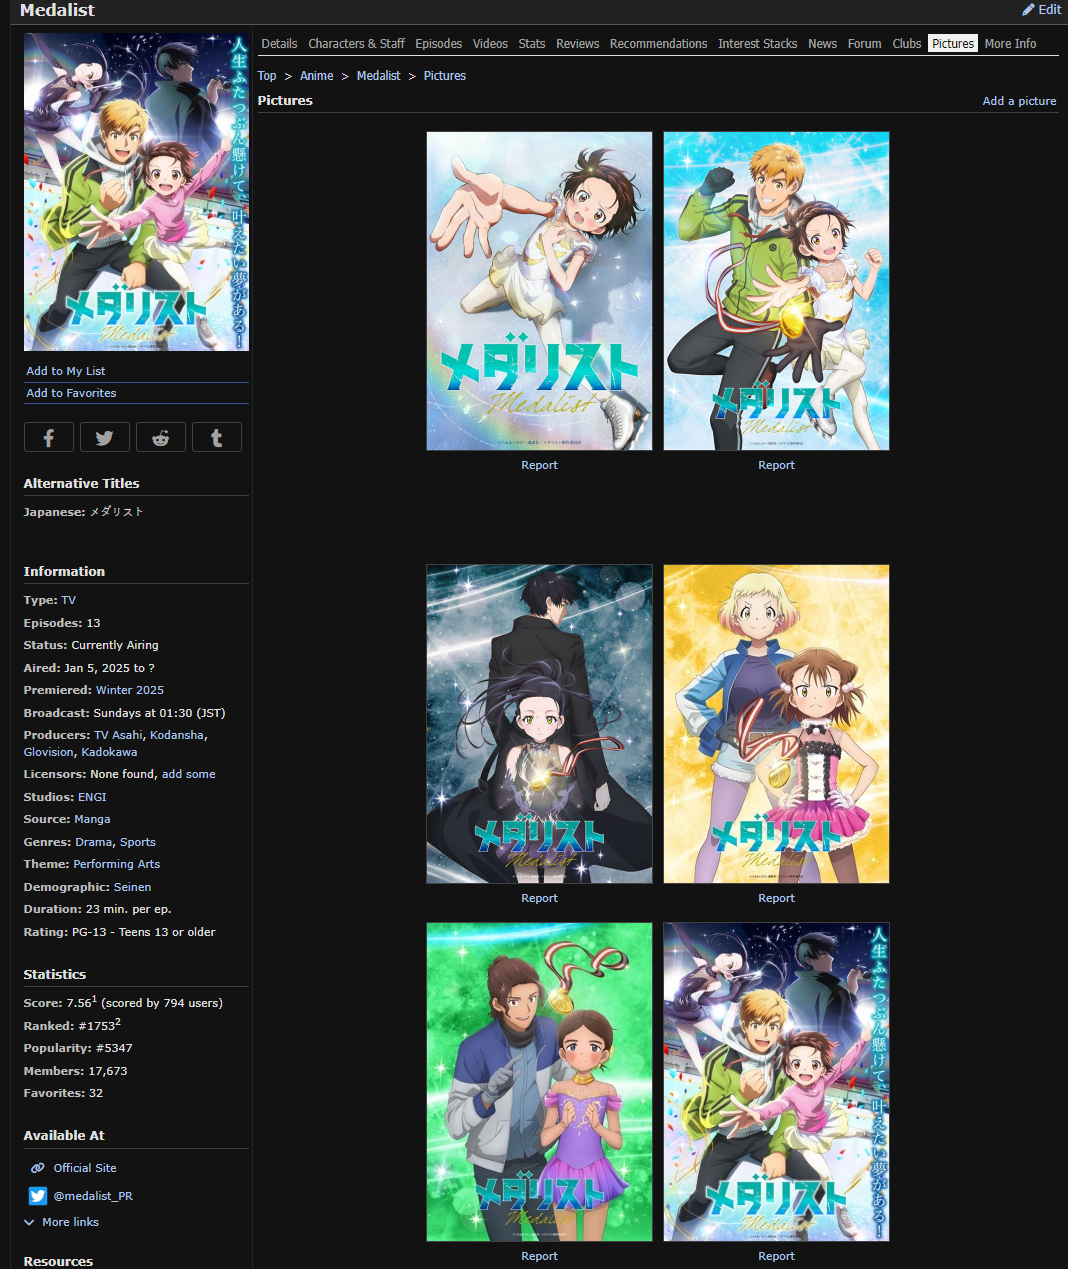Switch to the Episodes tab

click(x=438, y=44)
